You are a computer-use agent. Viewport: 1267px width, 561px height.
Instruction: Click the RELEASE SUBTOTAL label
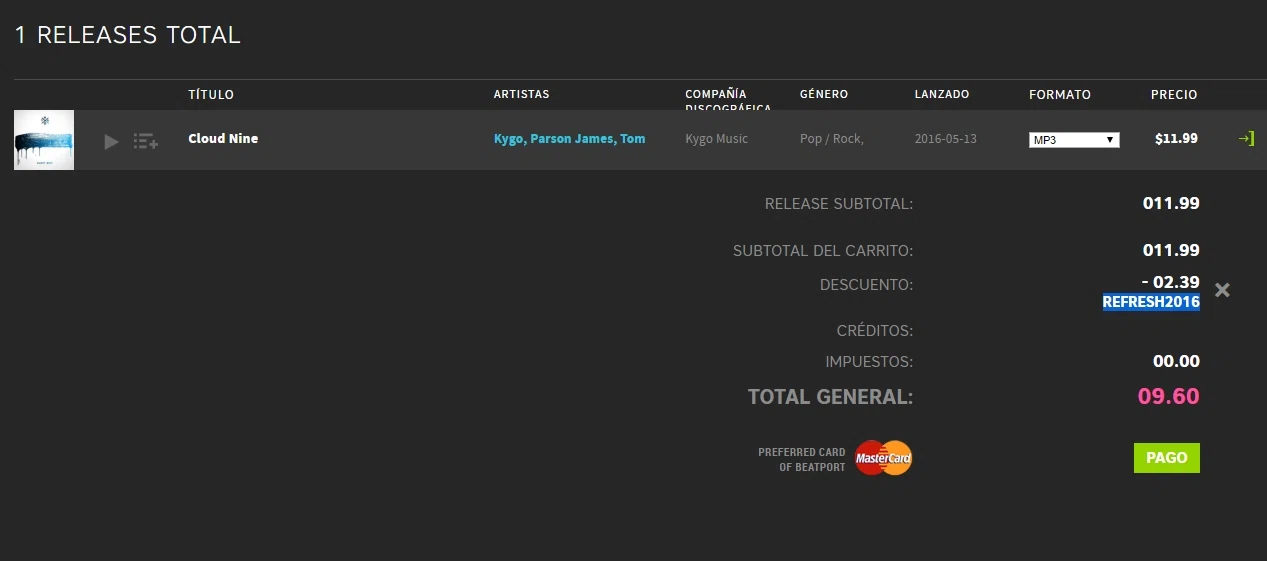click(839, 204)
